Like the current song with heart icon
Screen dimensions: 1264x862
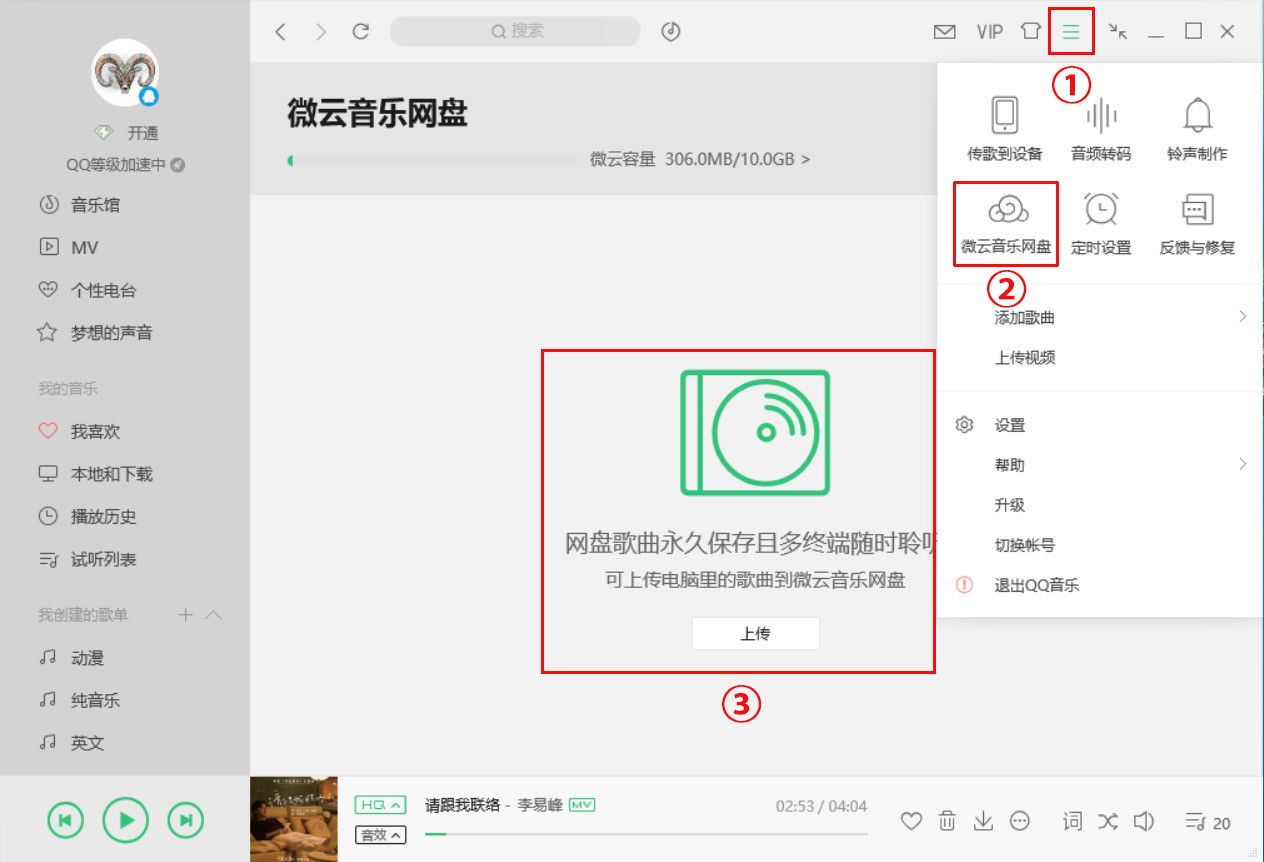[911, 821]
